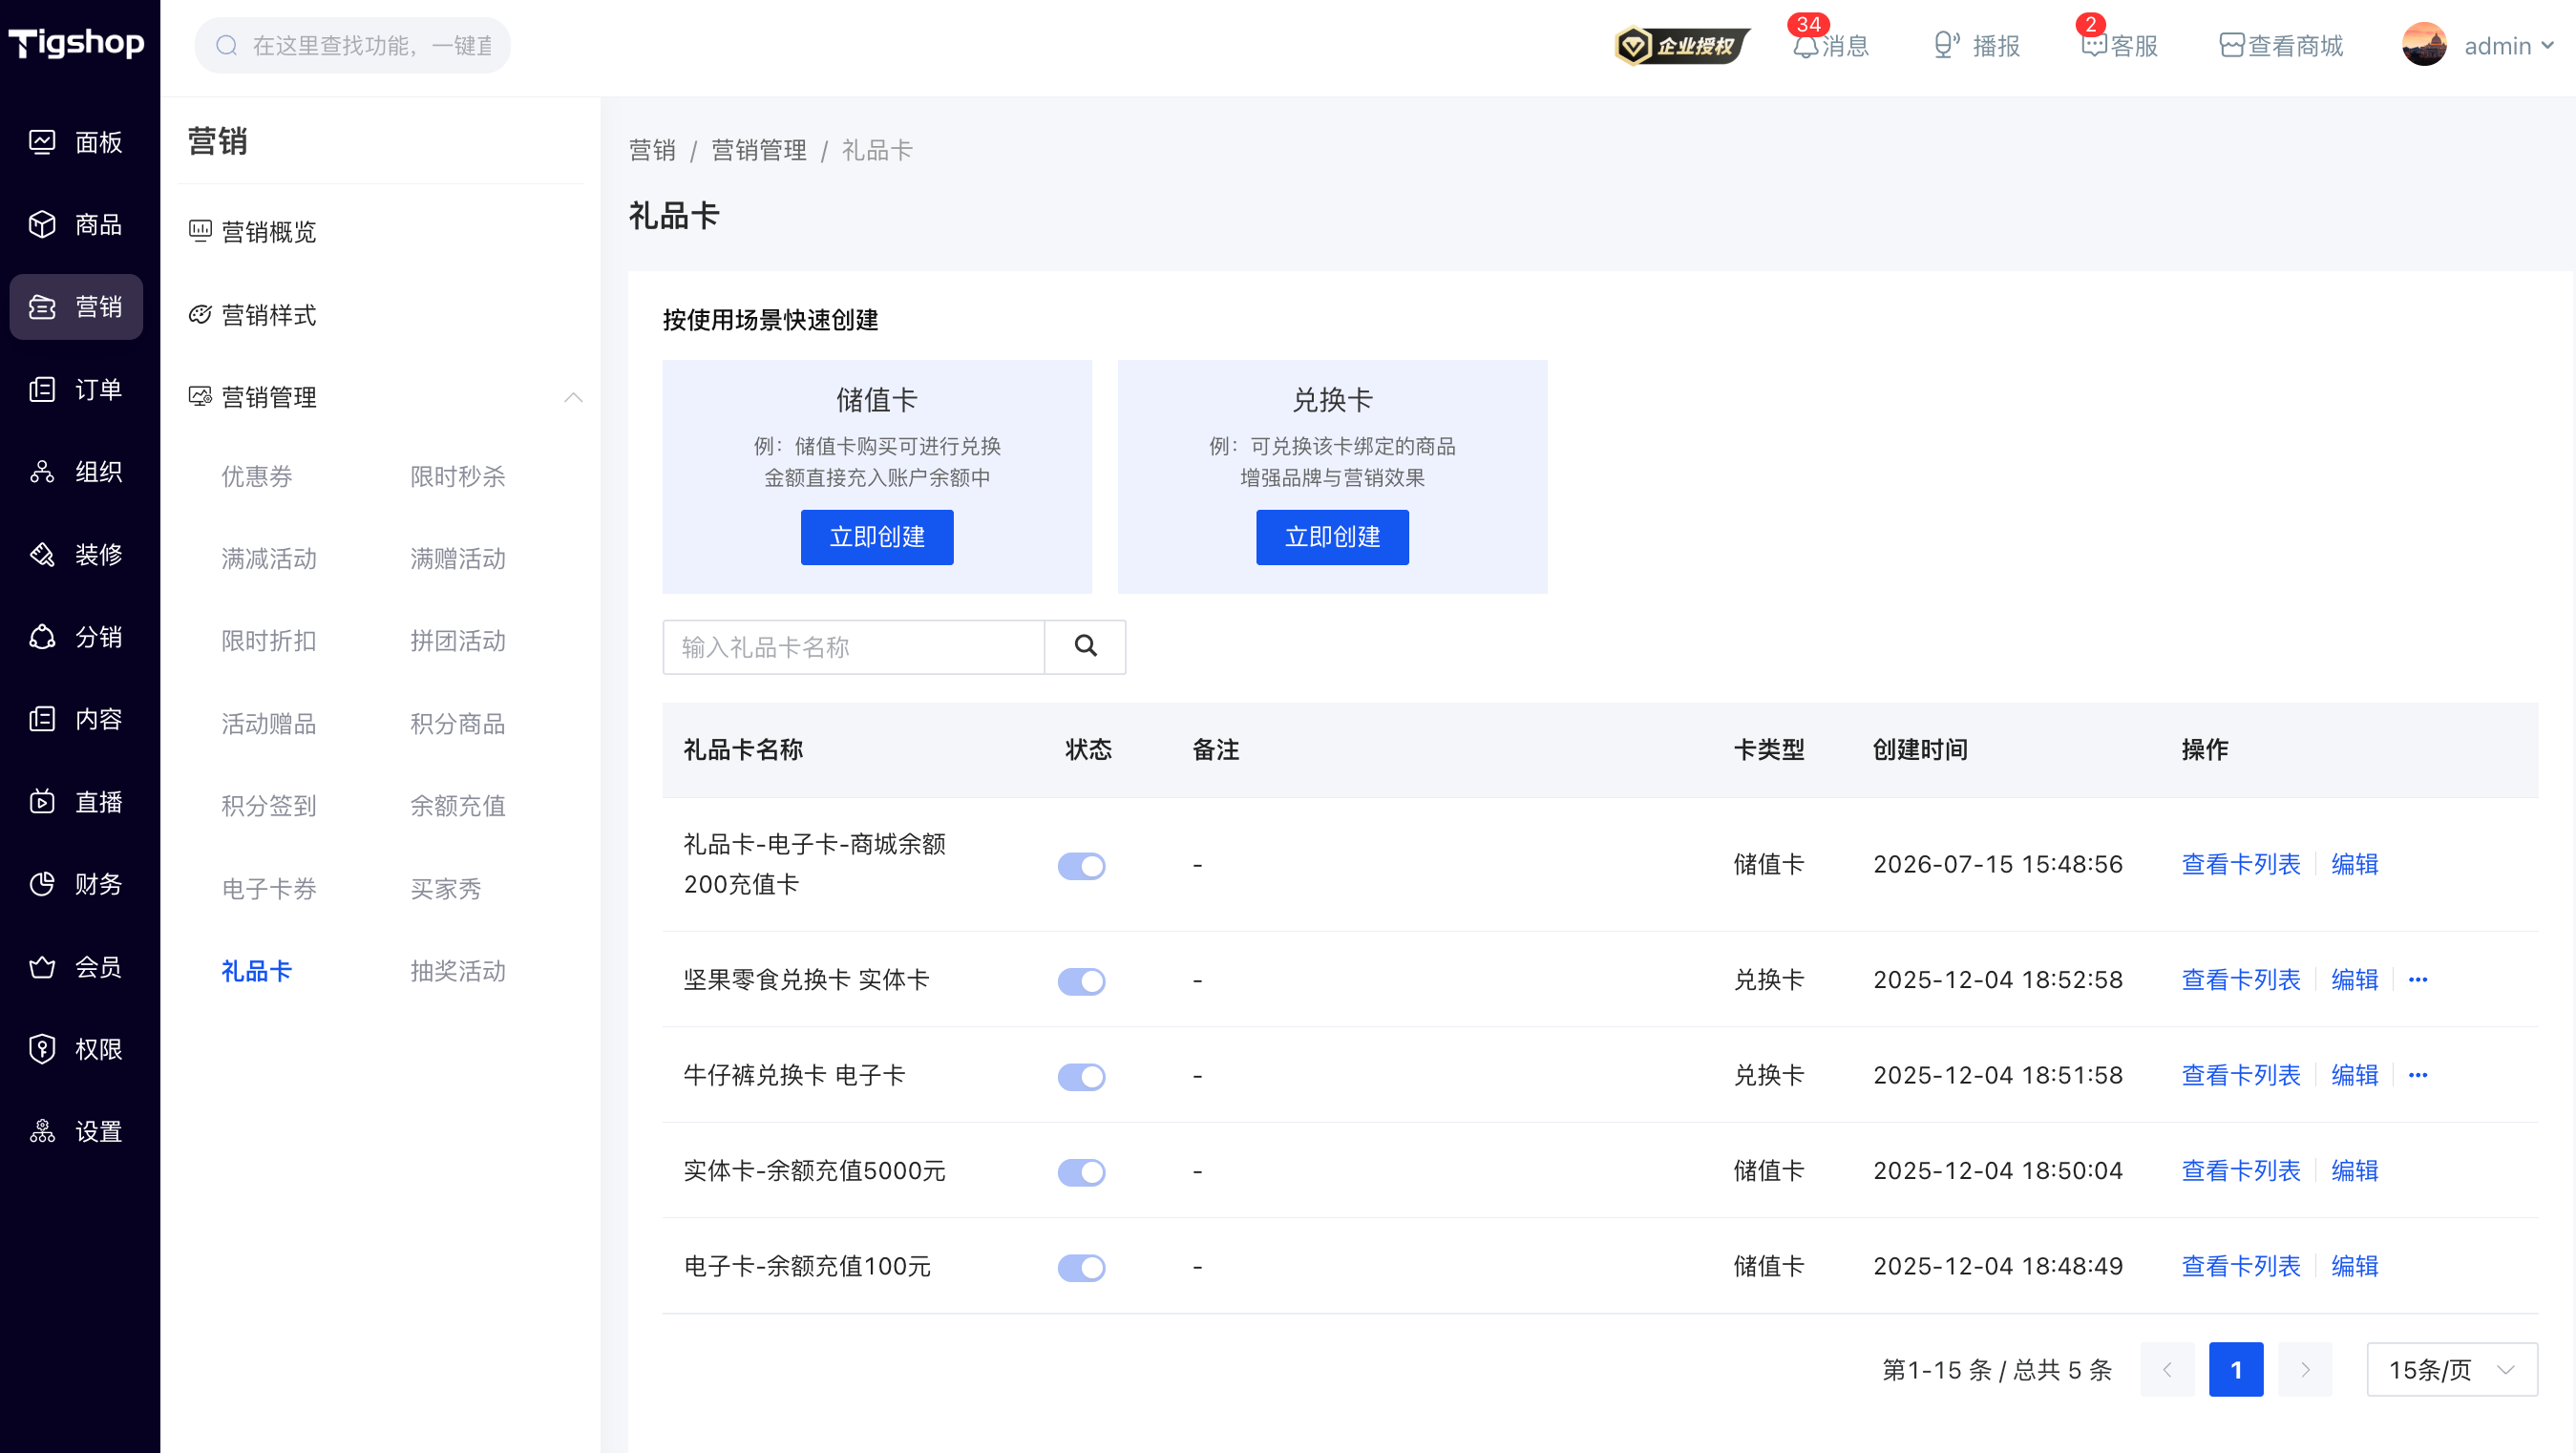Collapse the 营销管理 submenu
This screenshot has width=2576, height=1453.
tap(573, 397)
